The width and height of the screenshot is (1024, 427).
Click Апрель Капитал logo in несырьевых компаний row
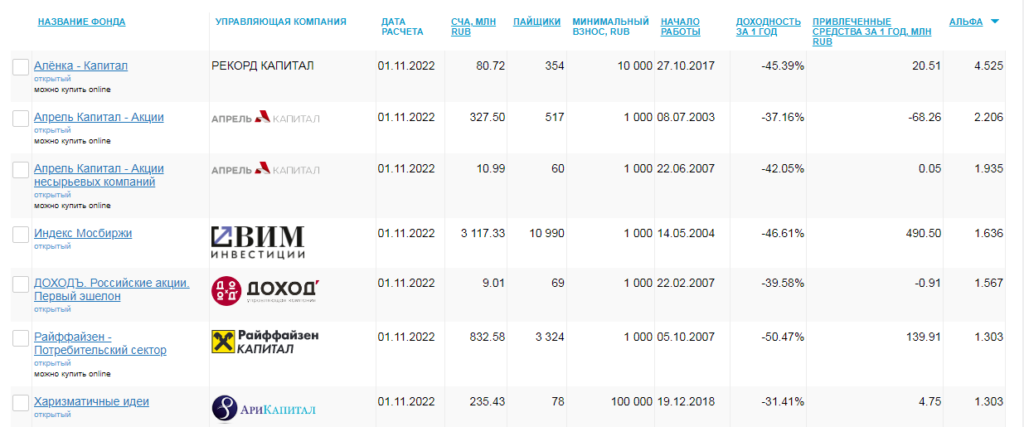point(266,169)
